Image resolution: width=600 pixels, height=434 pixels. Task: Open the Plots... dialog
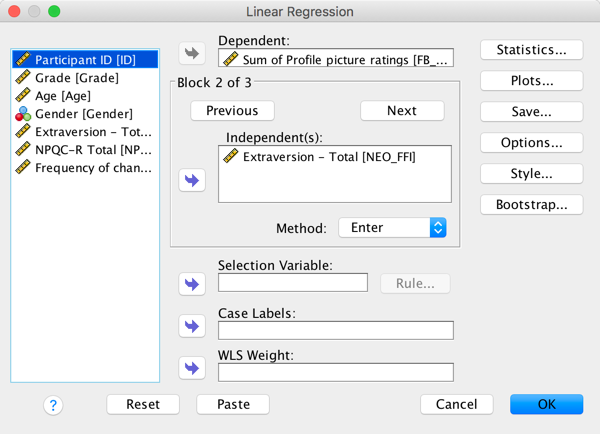(x=532, y=81)
